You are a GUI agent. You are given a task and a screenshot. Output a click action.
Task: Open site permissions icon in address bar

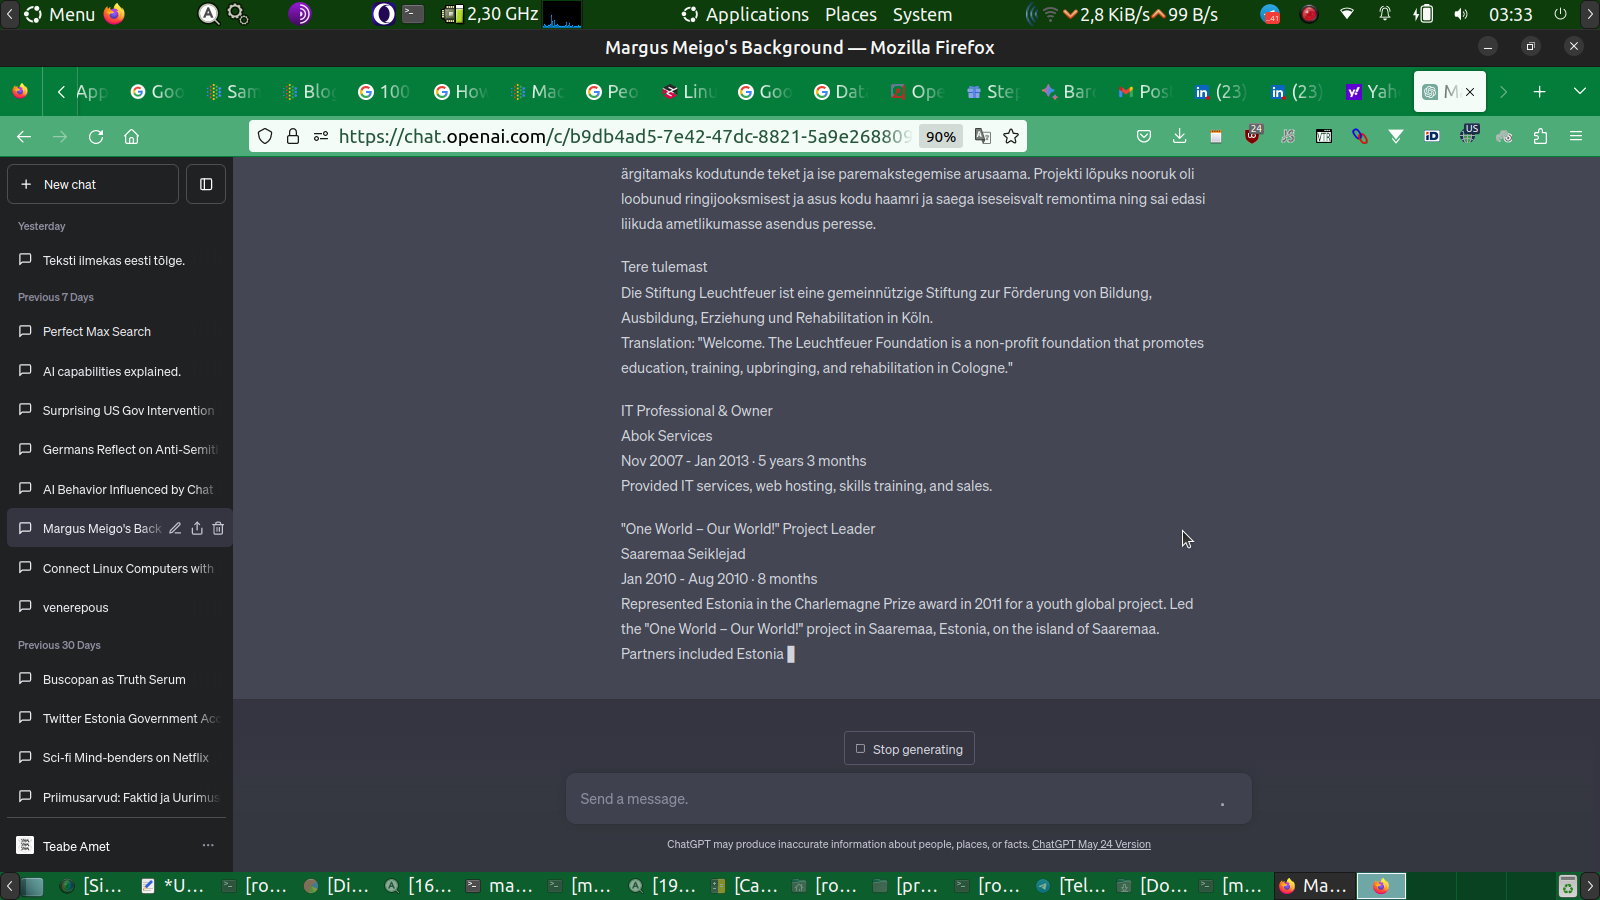pos(321,137)
